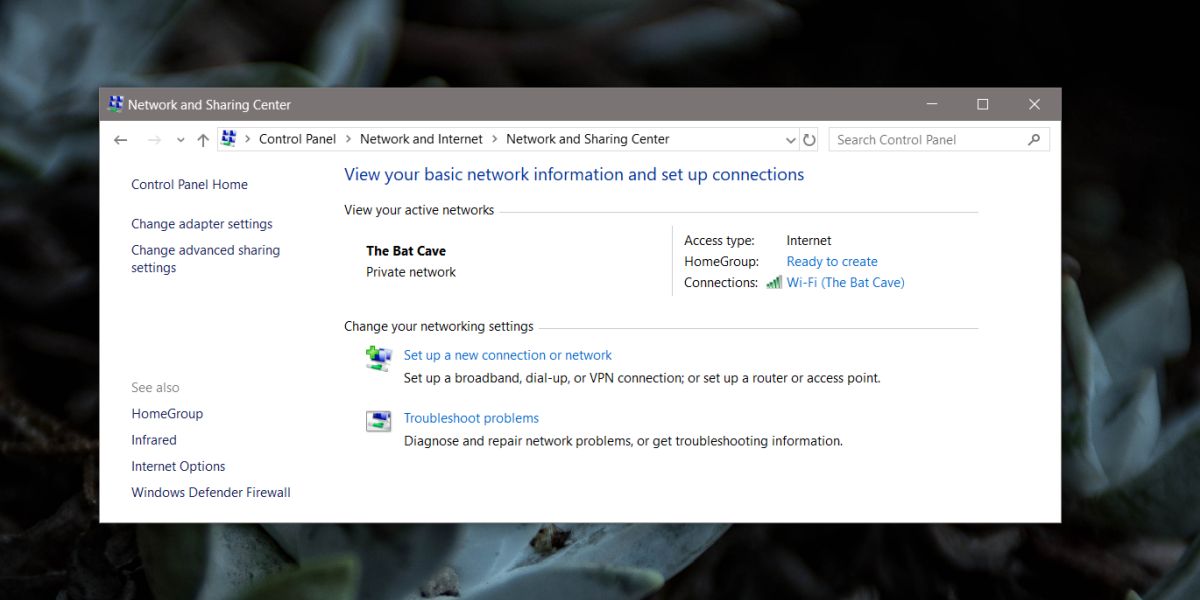Select Network and Sharing Center breadcrumb
The image size is (1200, 600).
tap(588, 139)
